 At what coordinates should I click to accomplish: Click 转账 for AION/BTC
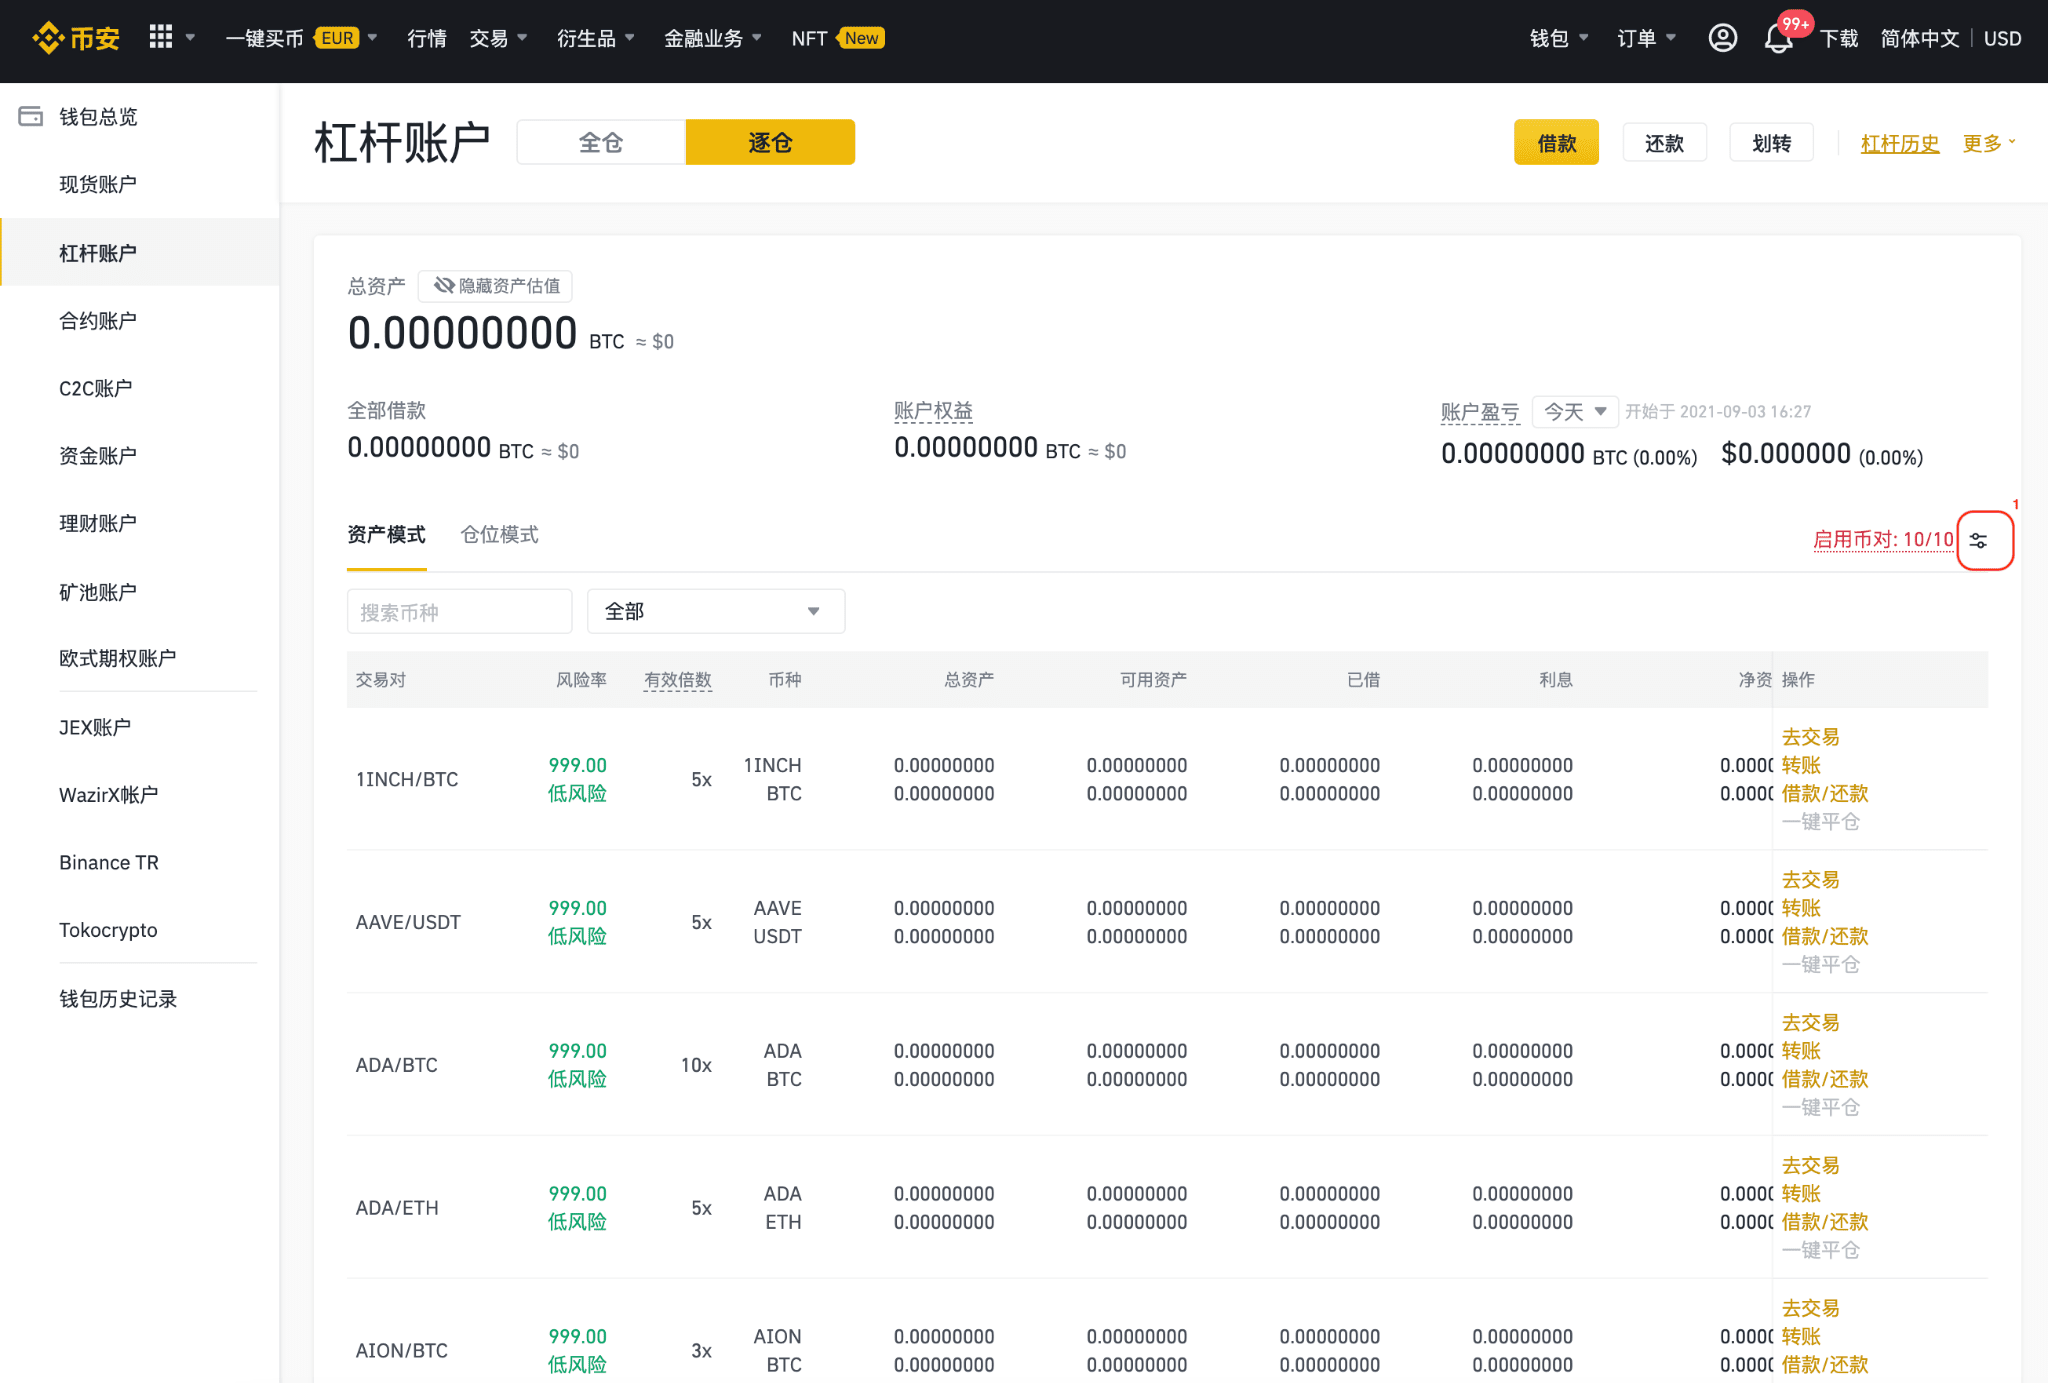click(1801, 1336)
